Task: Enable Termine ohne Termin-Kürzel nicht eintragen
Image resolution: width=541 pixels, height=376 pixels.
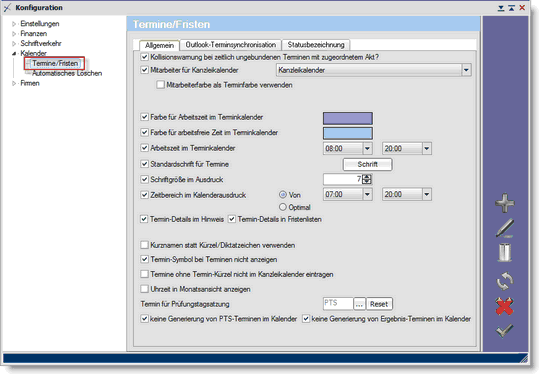Action: click(144, 274)
